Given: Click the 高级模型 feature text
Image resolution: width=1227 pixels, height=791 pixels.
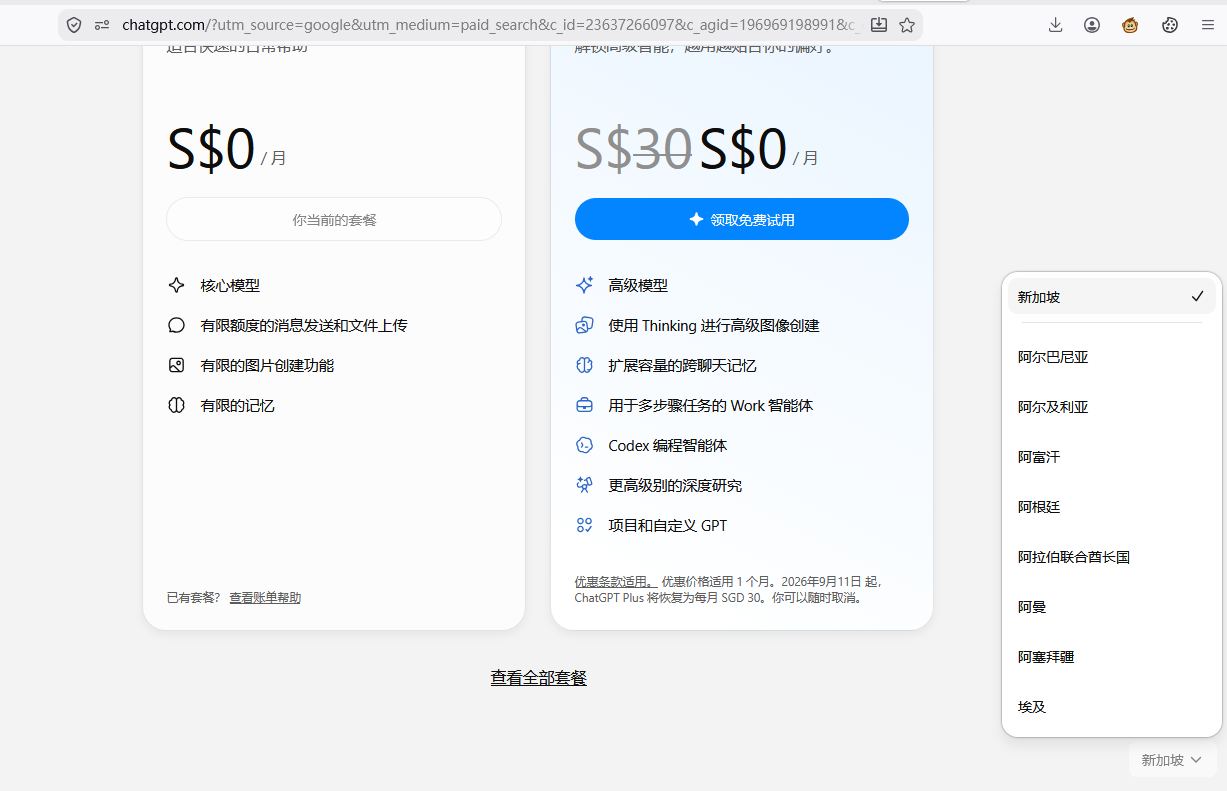Looking at the screenshot, I should point(638,285).
